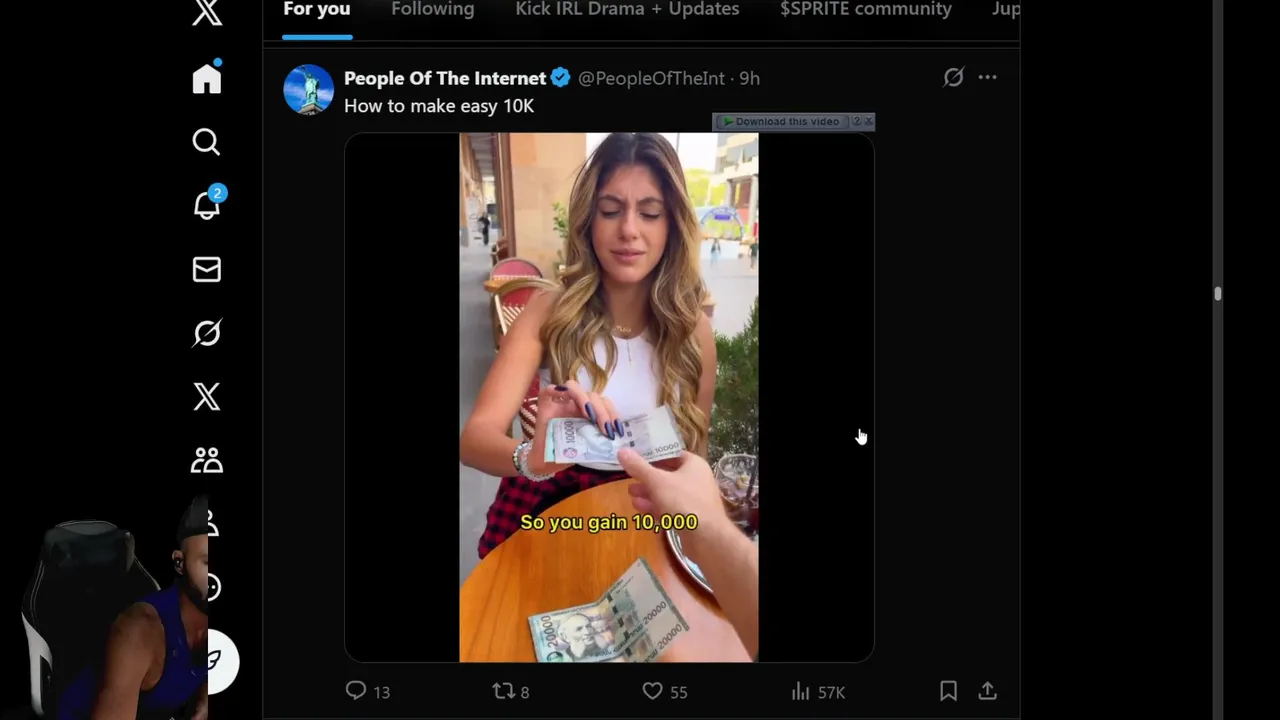Play the video with the woman holding cash

click(609, 397)
